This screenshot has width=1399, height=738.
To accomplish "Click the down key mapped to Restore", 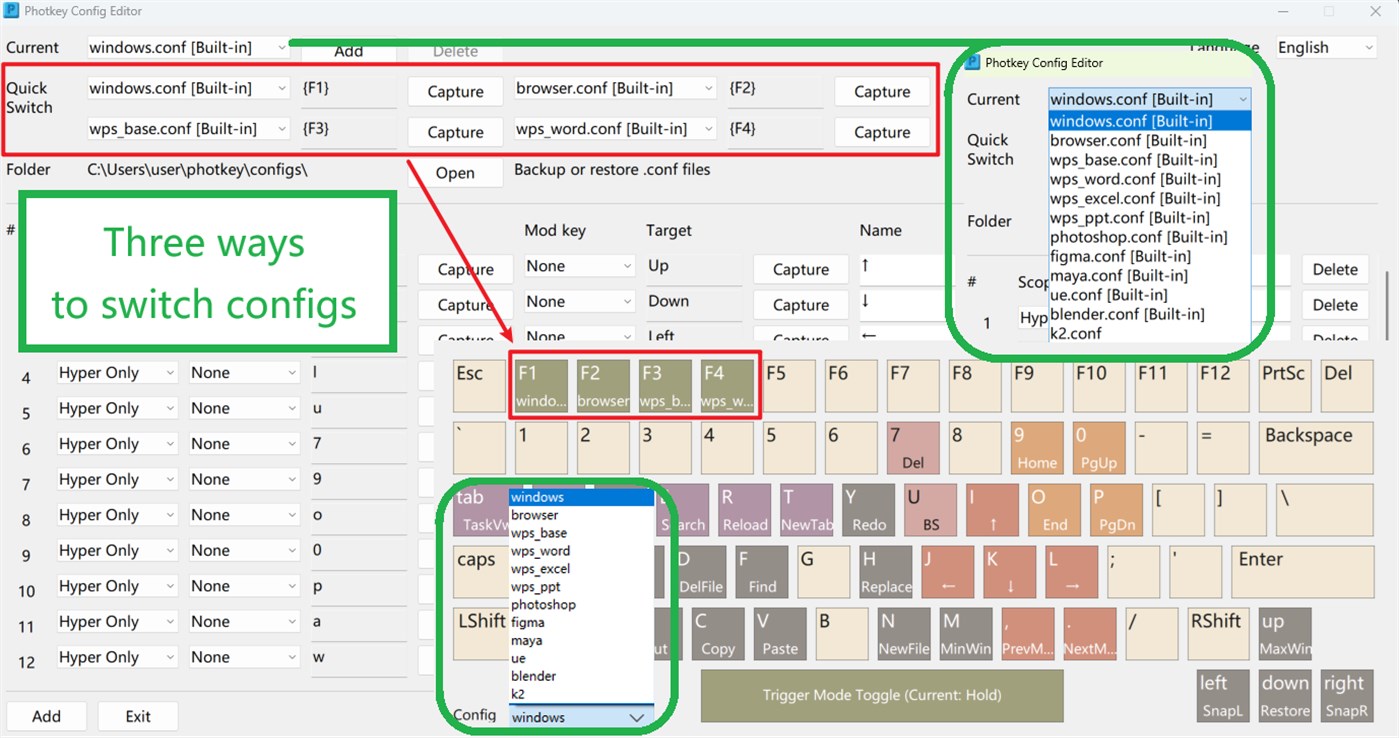I will [1285, 696].
